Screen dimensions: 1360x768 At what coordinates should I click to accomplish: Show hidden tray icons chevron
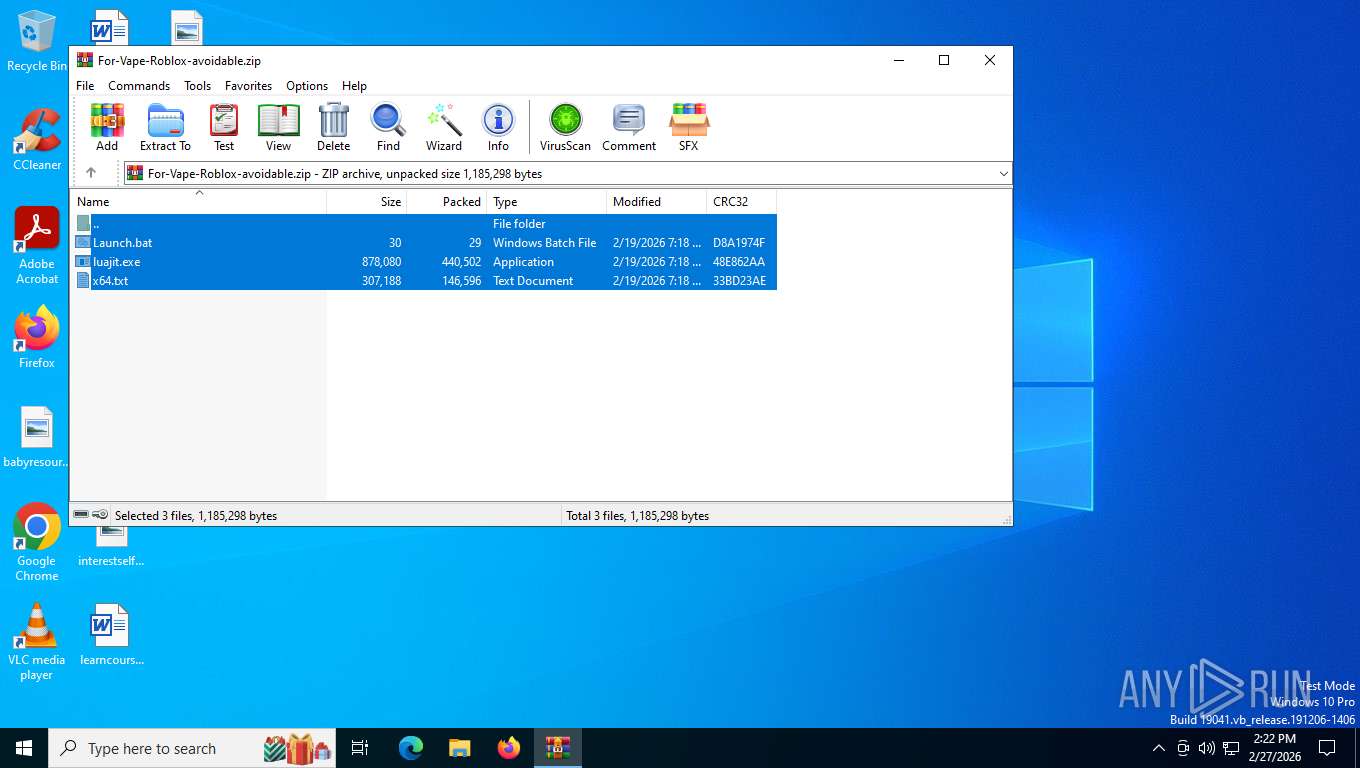(1159, 748)
